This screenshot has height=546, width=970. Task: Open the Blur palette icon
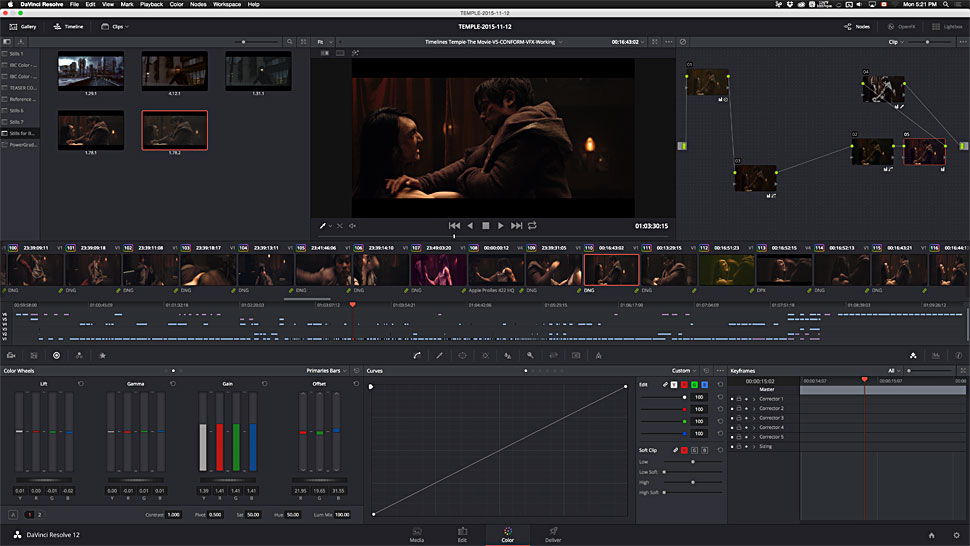[508, 356]
